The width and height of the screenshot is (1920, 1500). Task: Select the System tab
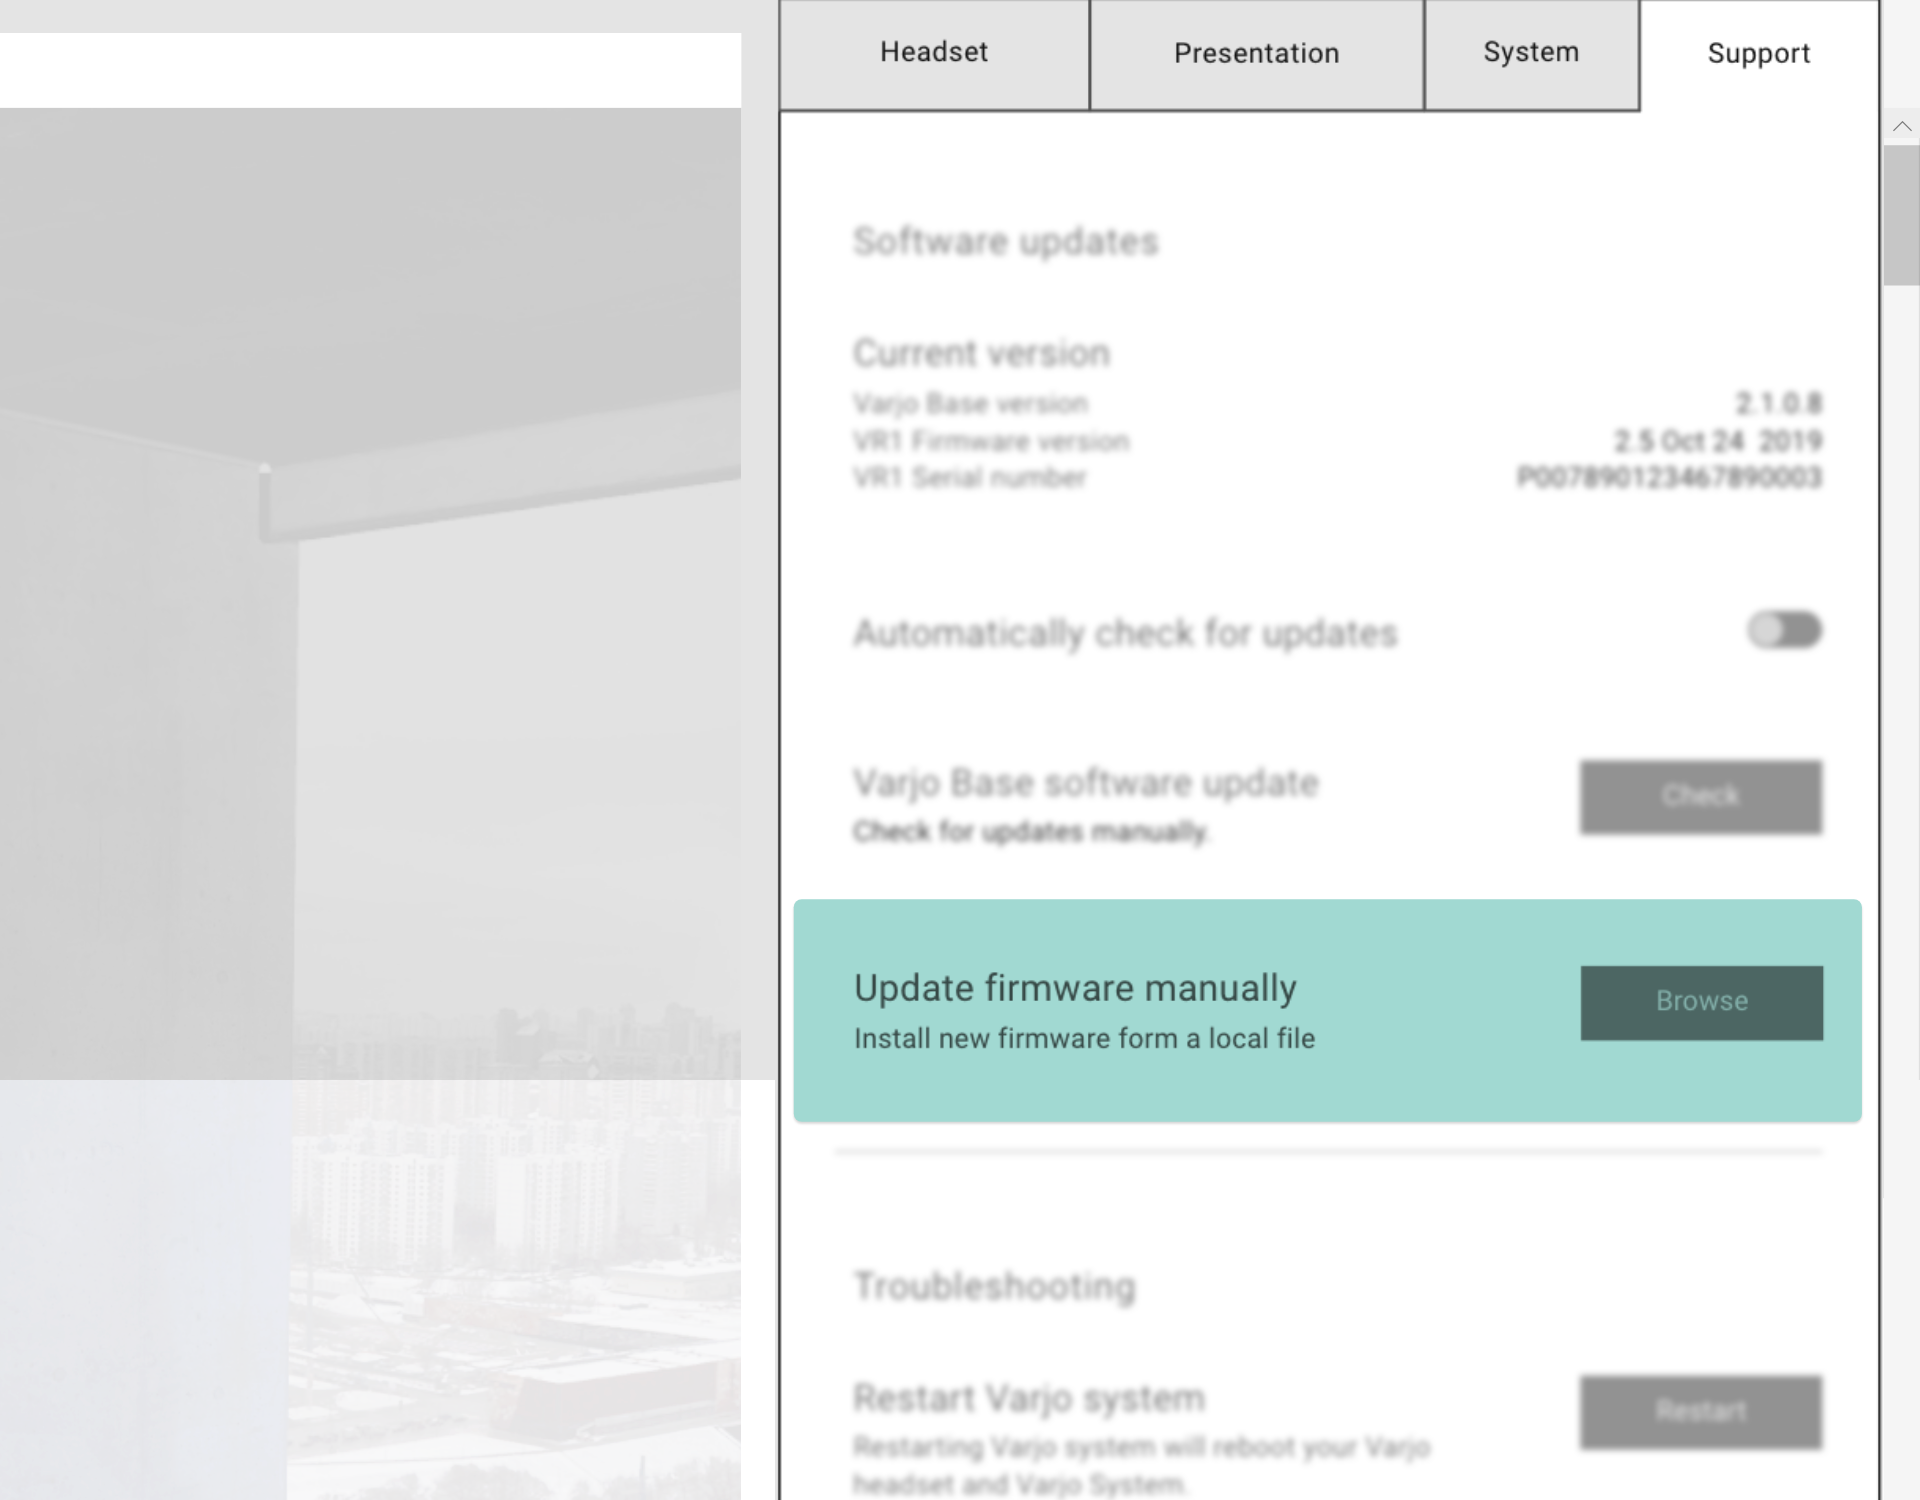pos(1531,54)
